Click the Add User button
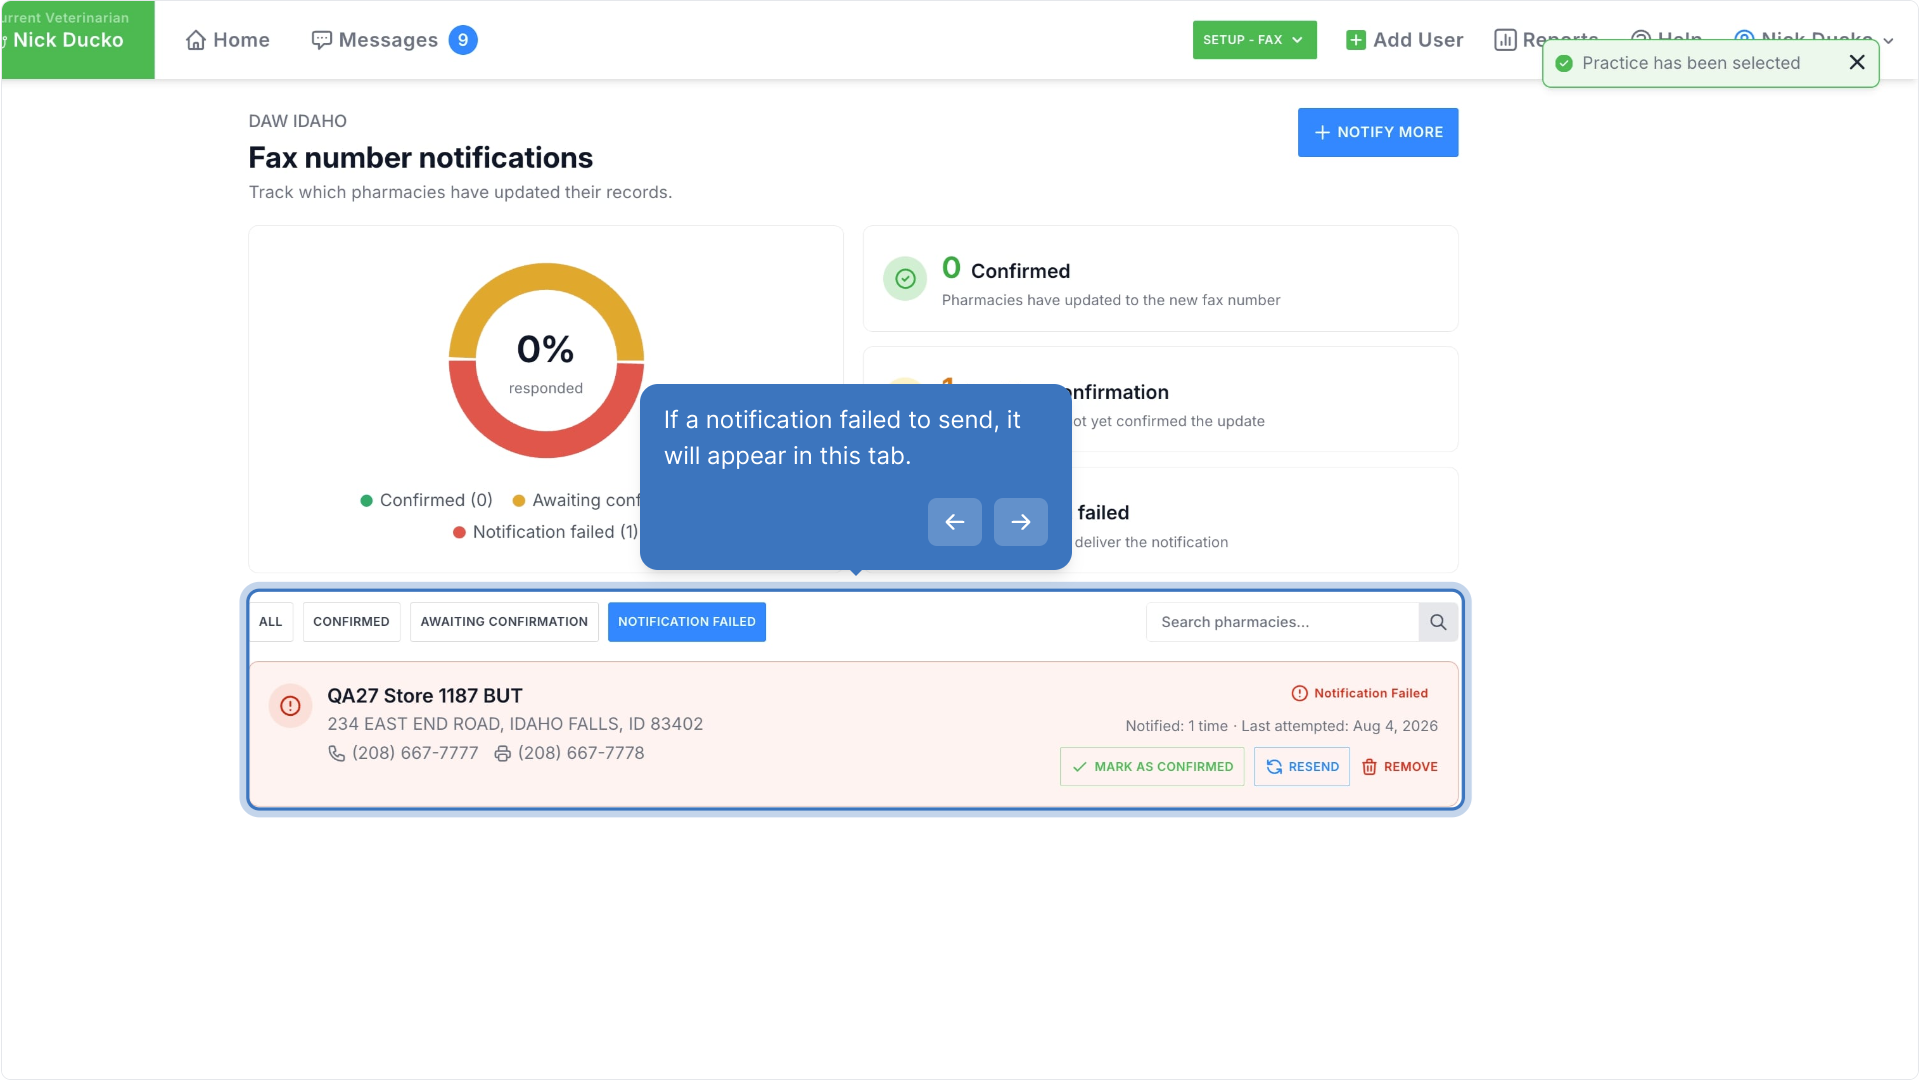Screen dimensions: 1920x1080 click(x=1404, y=40)
